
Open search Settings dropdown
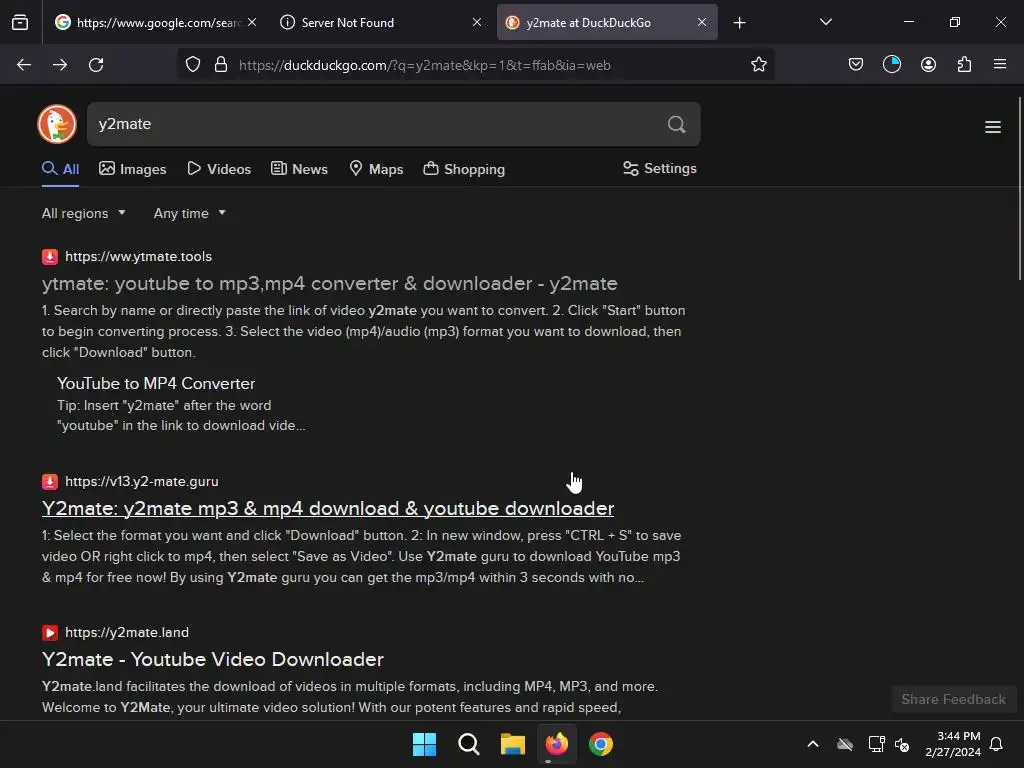660,168
